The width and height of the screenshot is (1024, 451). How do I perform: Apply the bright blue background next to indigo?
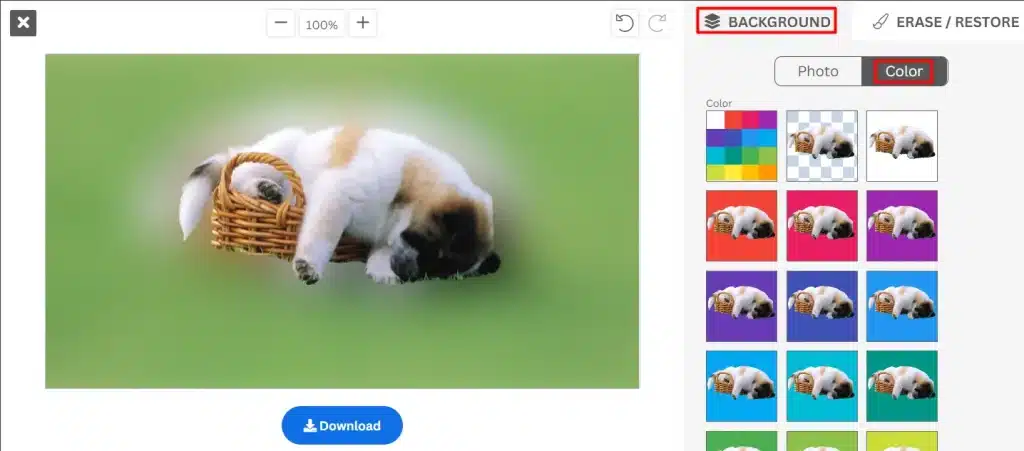pyautogui.click(x=902, y=306)
